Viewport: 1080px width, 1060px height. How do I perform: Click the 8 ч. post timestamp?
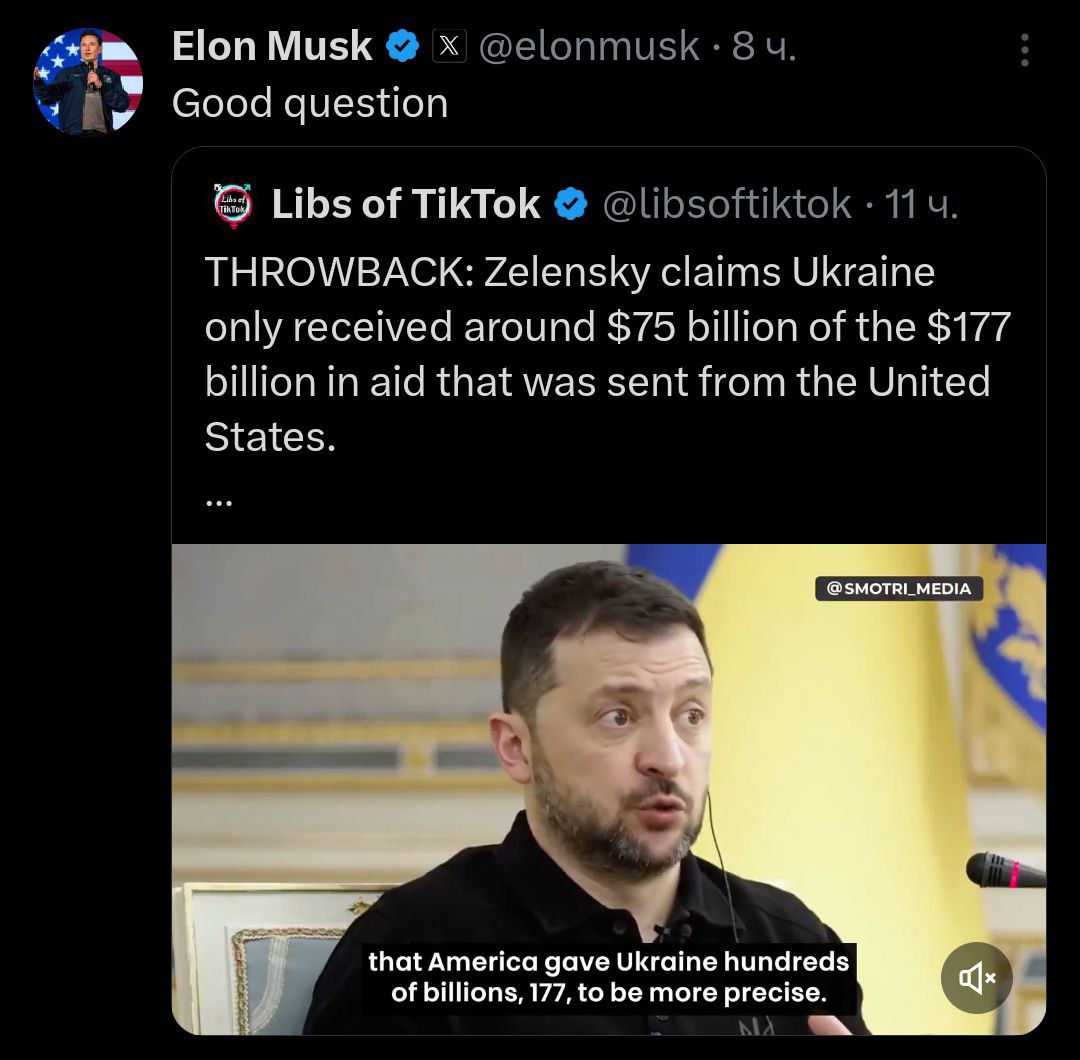pos(764,46)
